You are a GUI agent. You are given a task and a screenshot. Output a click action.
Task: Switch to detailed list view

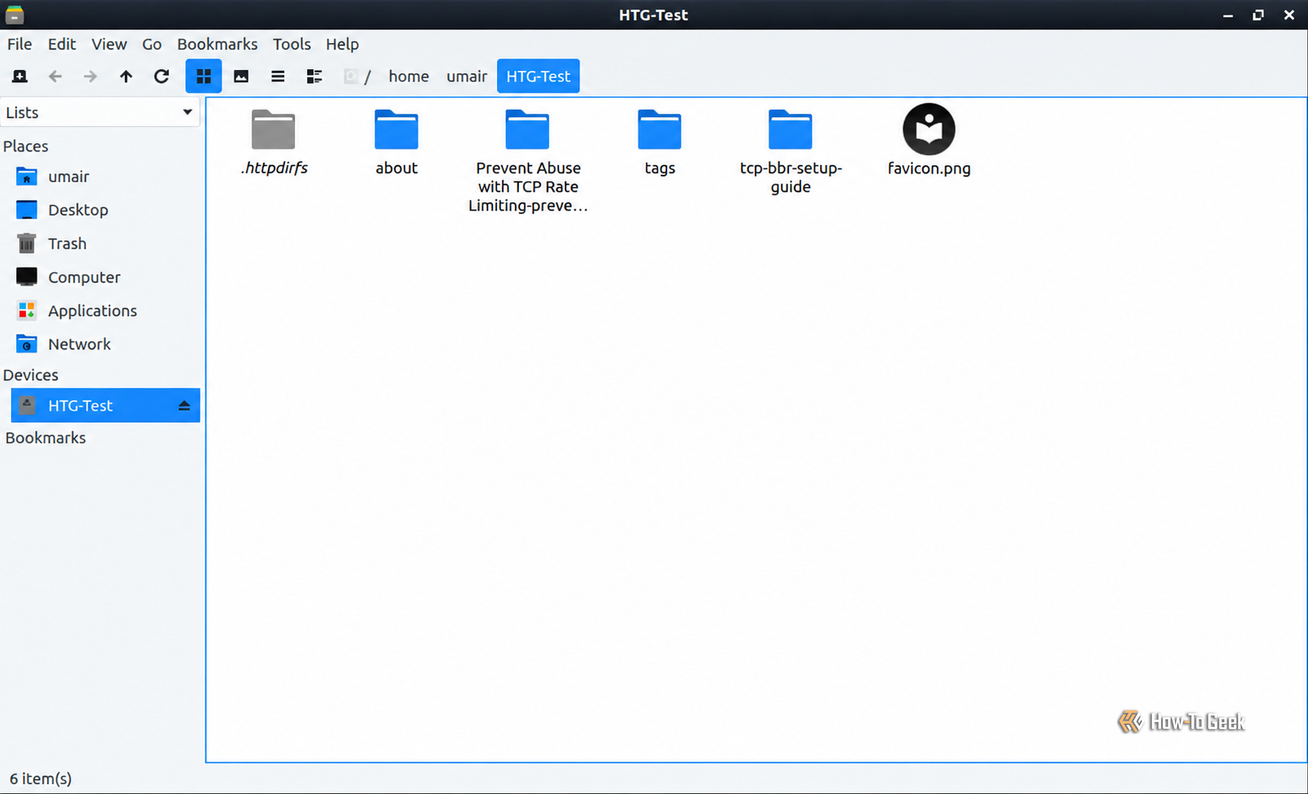pyautogui.click(x=314, y=76)
